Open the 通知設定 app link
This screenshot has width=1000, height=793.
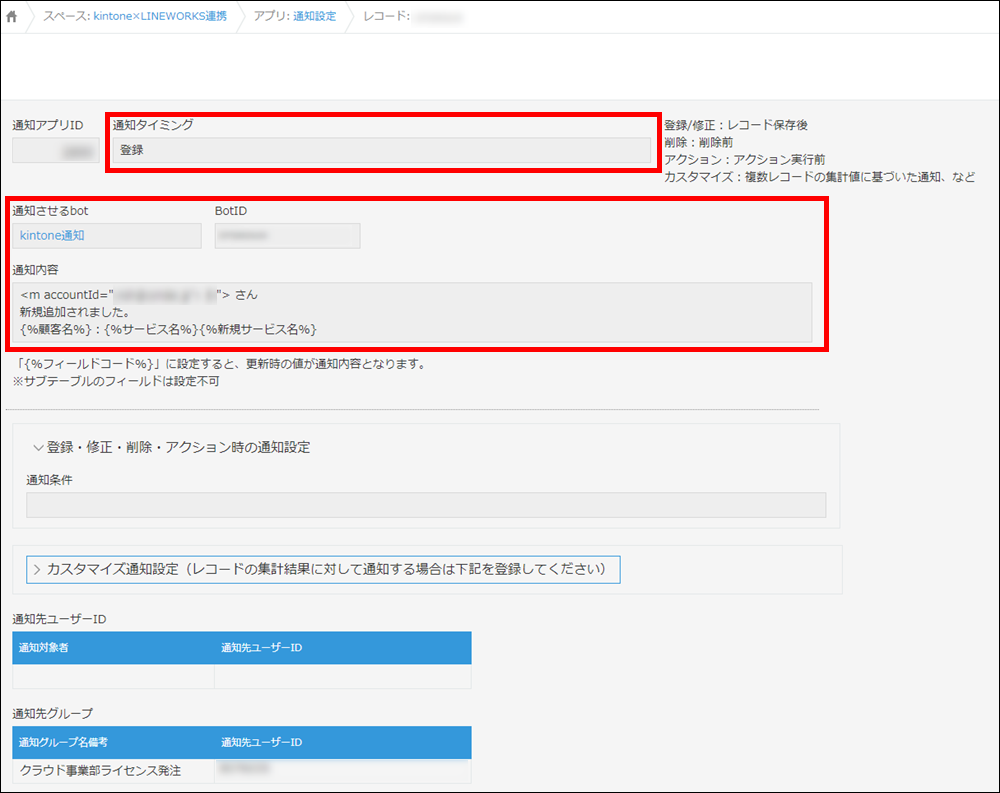[314, 17]
